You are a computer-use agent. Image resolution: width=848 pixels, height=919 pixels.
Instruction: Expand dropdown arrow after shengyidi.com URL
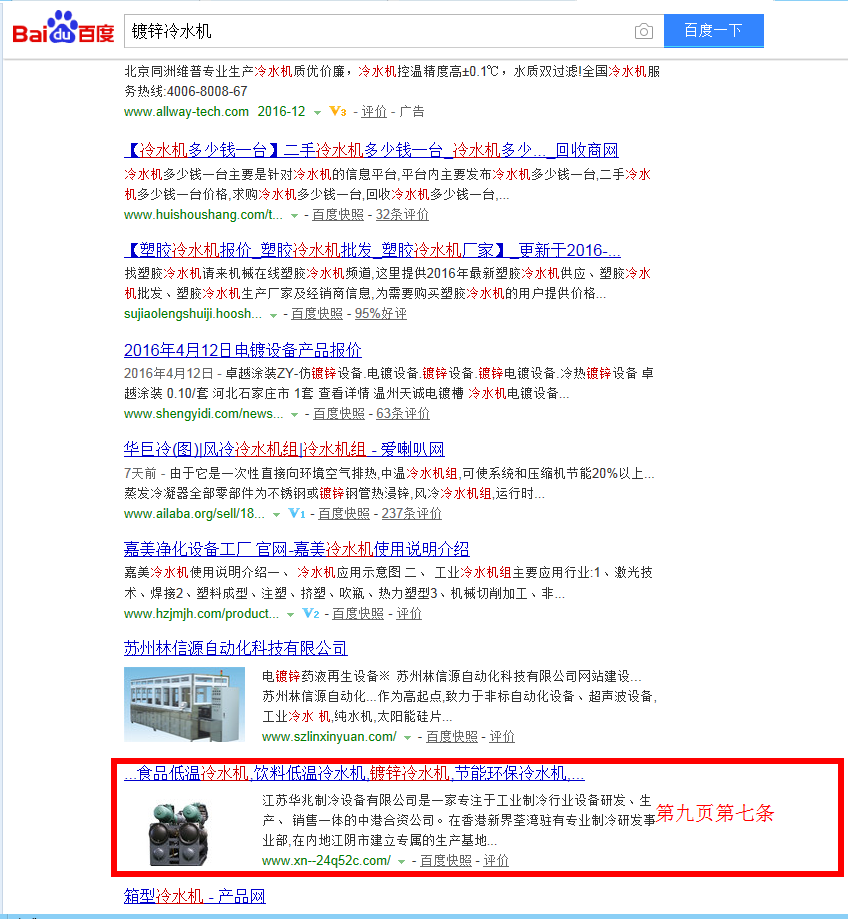(294, 415)
